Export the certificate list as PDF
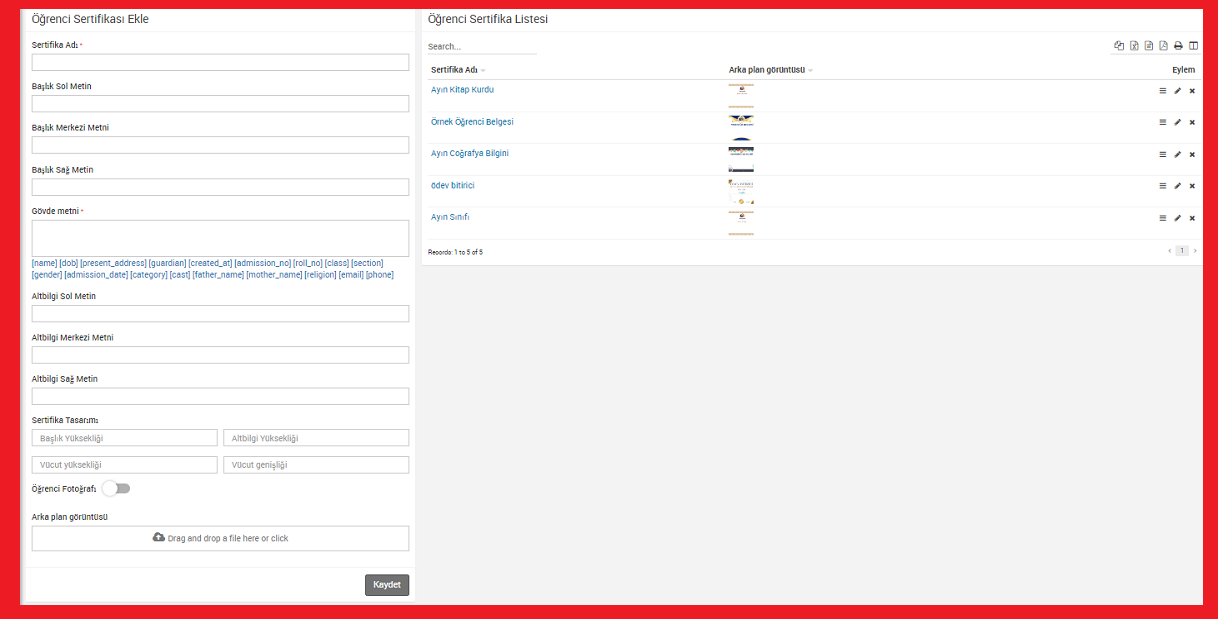This screenshot has width=1218, height=619. pos(1163,46)
